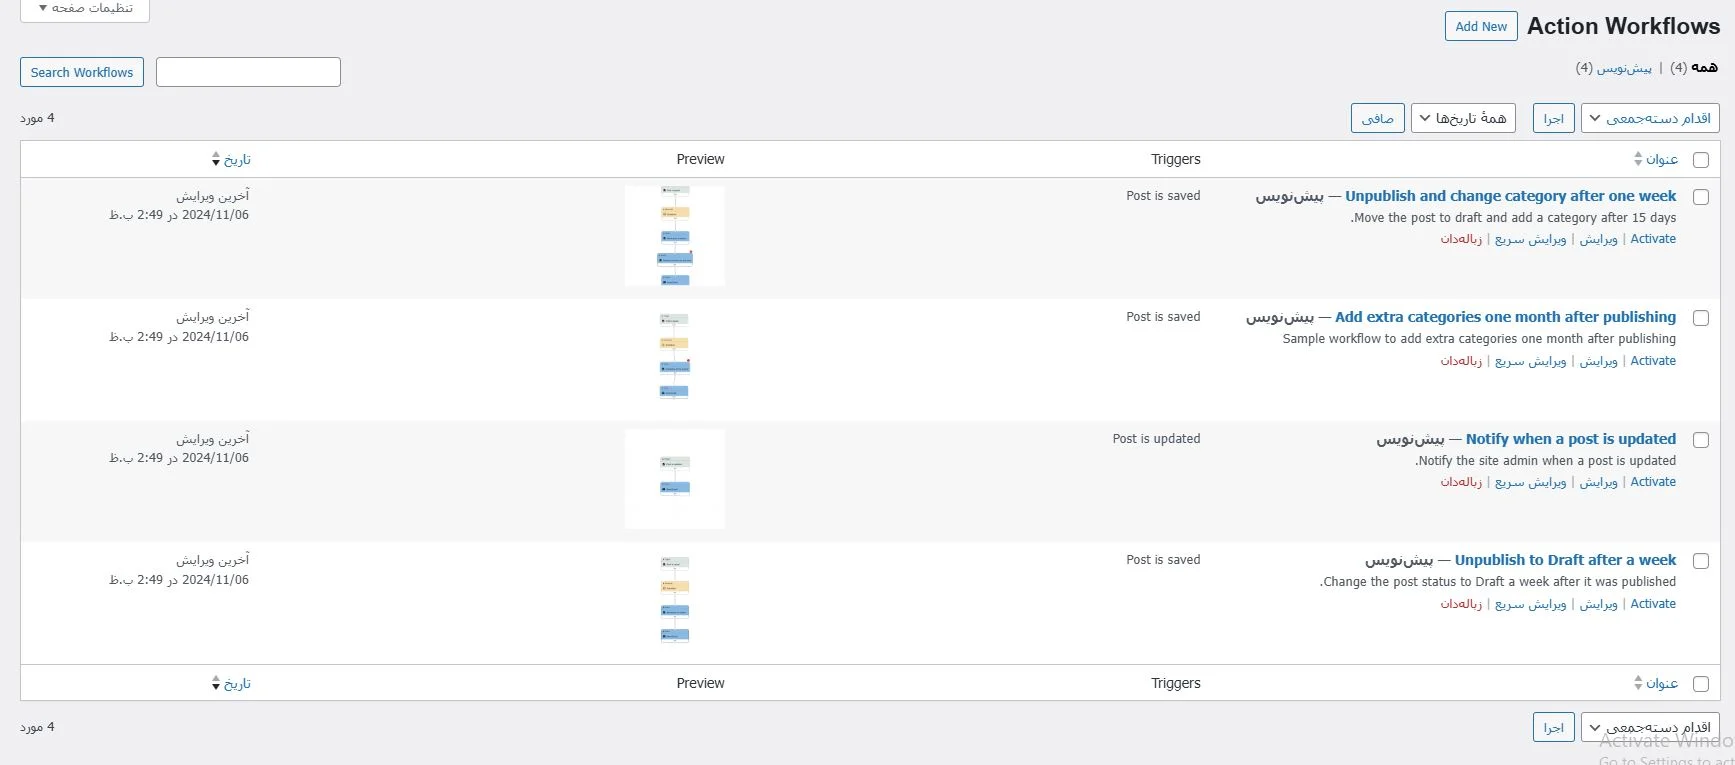The image size is (1735, 765).
Task: Open preview thumbnail of Add extra categories workflow
Action: tap(675, 357)
